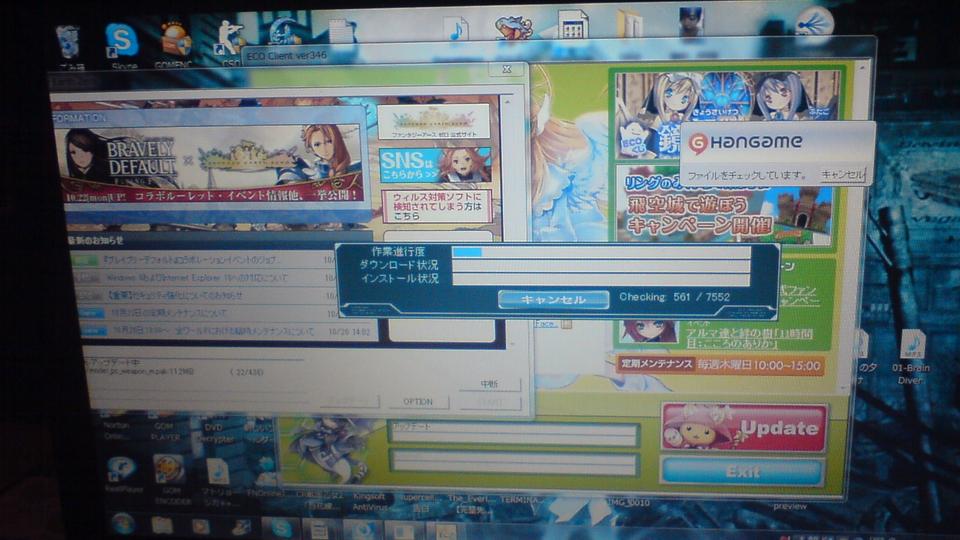Open the dragon game icon on desktop
The height and width of the screenshot is (540, 960).
tap(513, 28)
